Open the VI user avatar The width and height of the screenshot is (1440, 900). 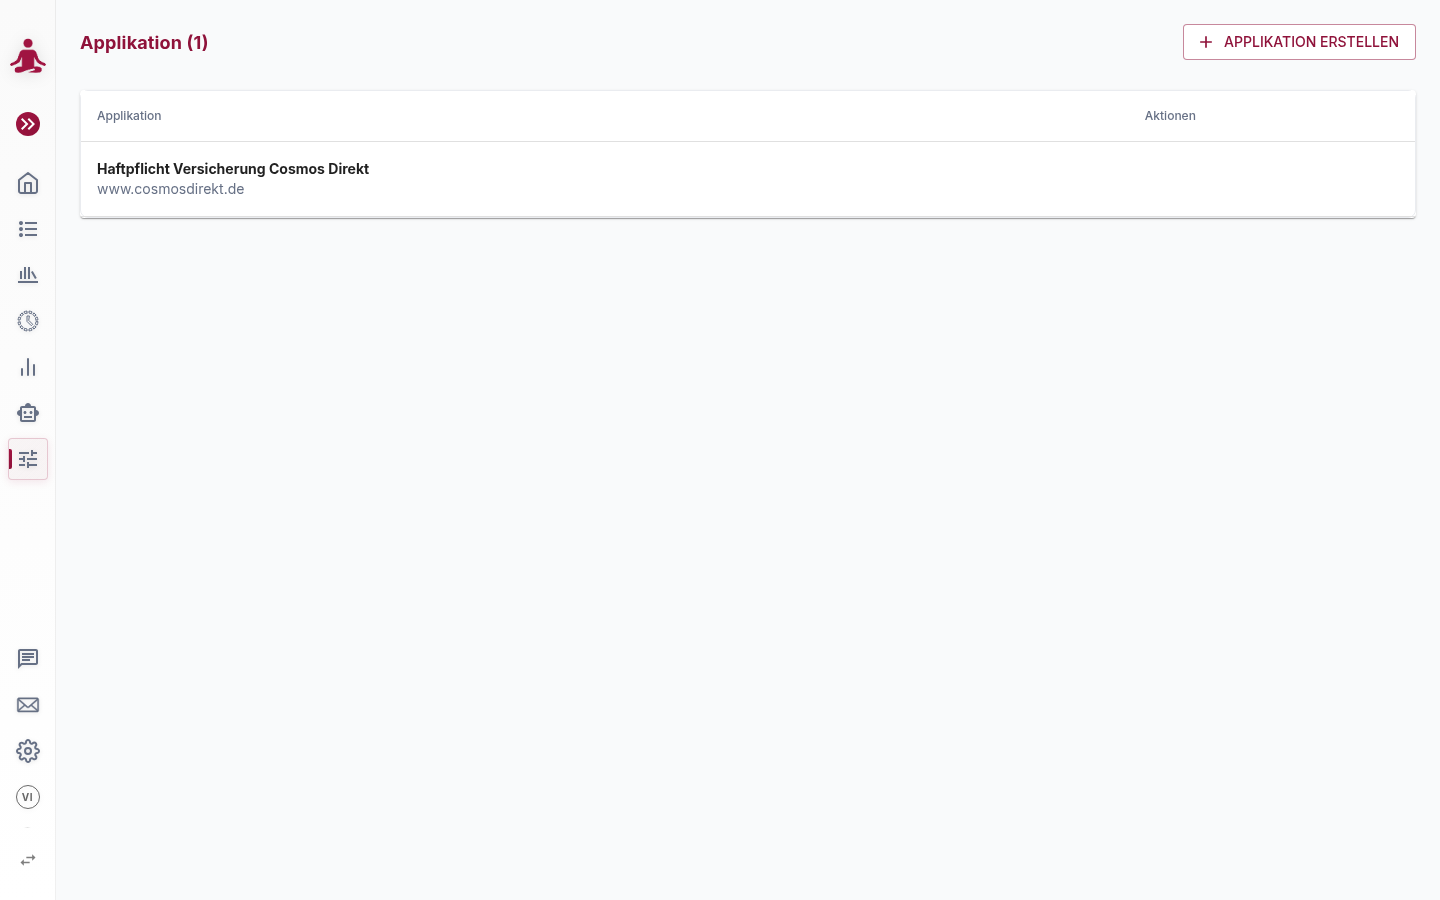point(28,797)
